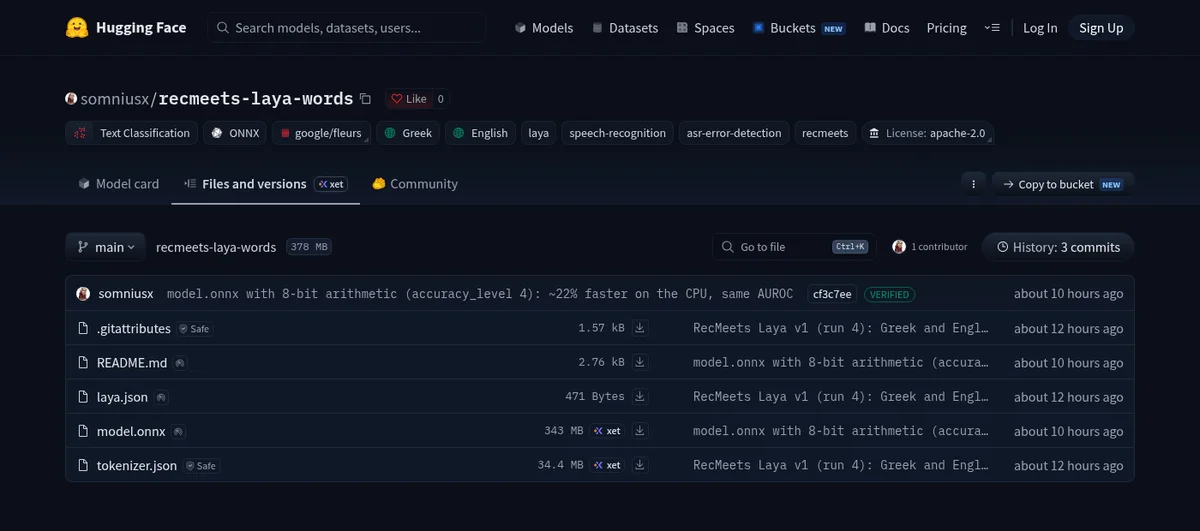The image size is (1200, 531).
Task: Click the Copy to bucket button
Action: coord(1063,184)
